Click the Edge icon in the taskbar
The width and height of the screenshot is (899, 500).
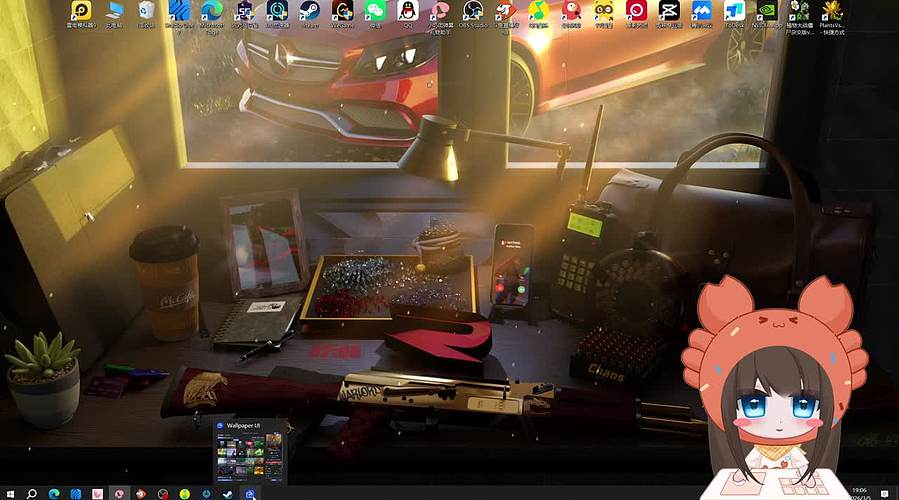coord(54,493)
